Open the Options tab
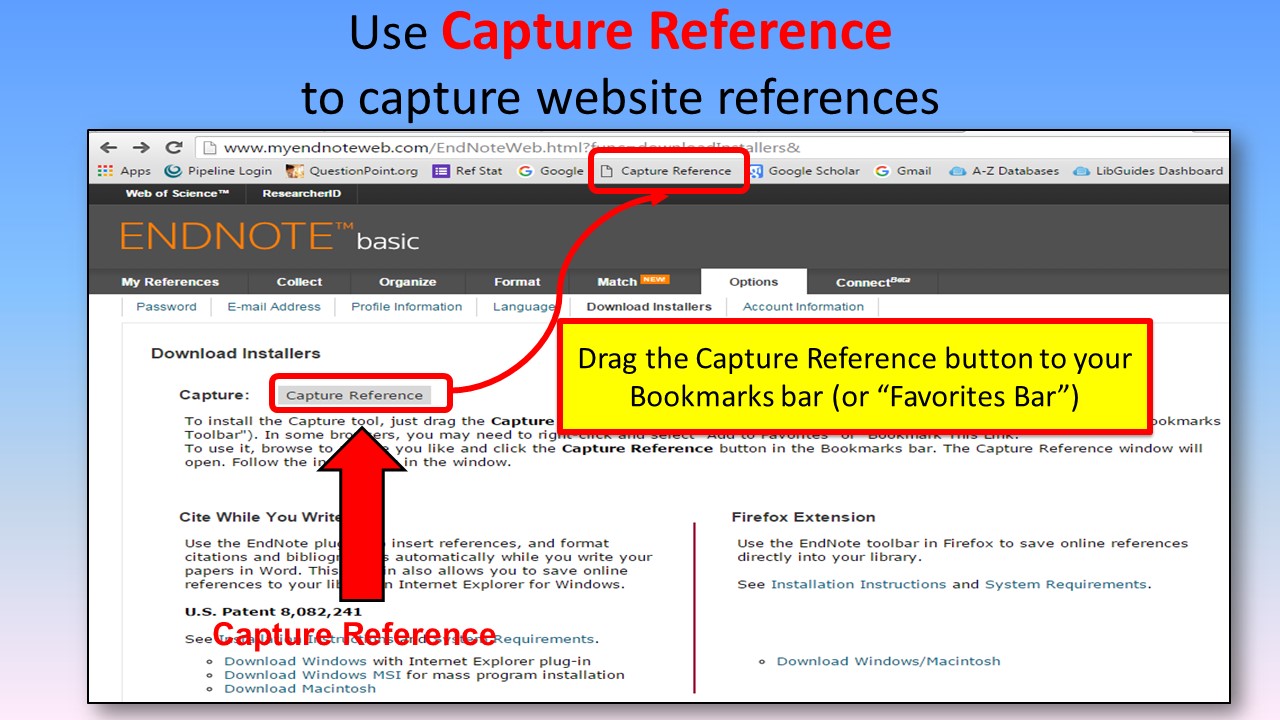The width and height of the screenshot is (1280, 720). pyautogui.click(x=753, y=281)
